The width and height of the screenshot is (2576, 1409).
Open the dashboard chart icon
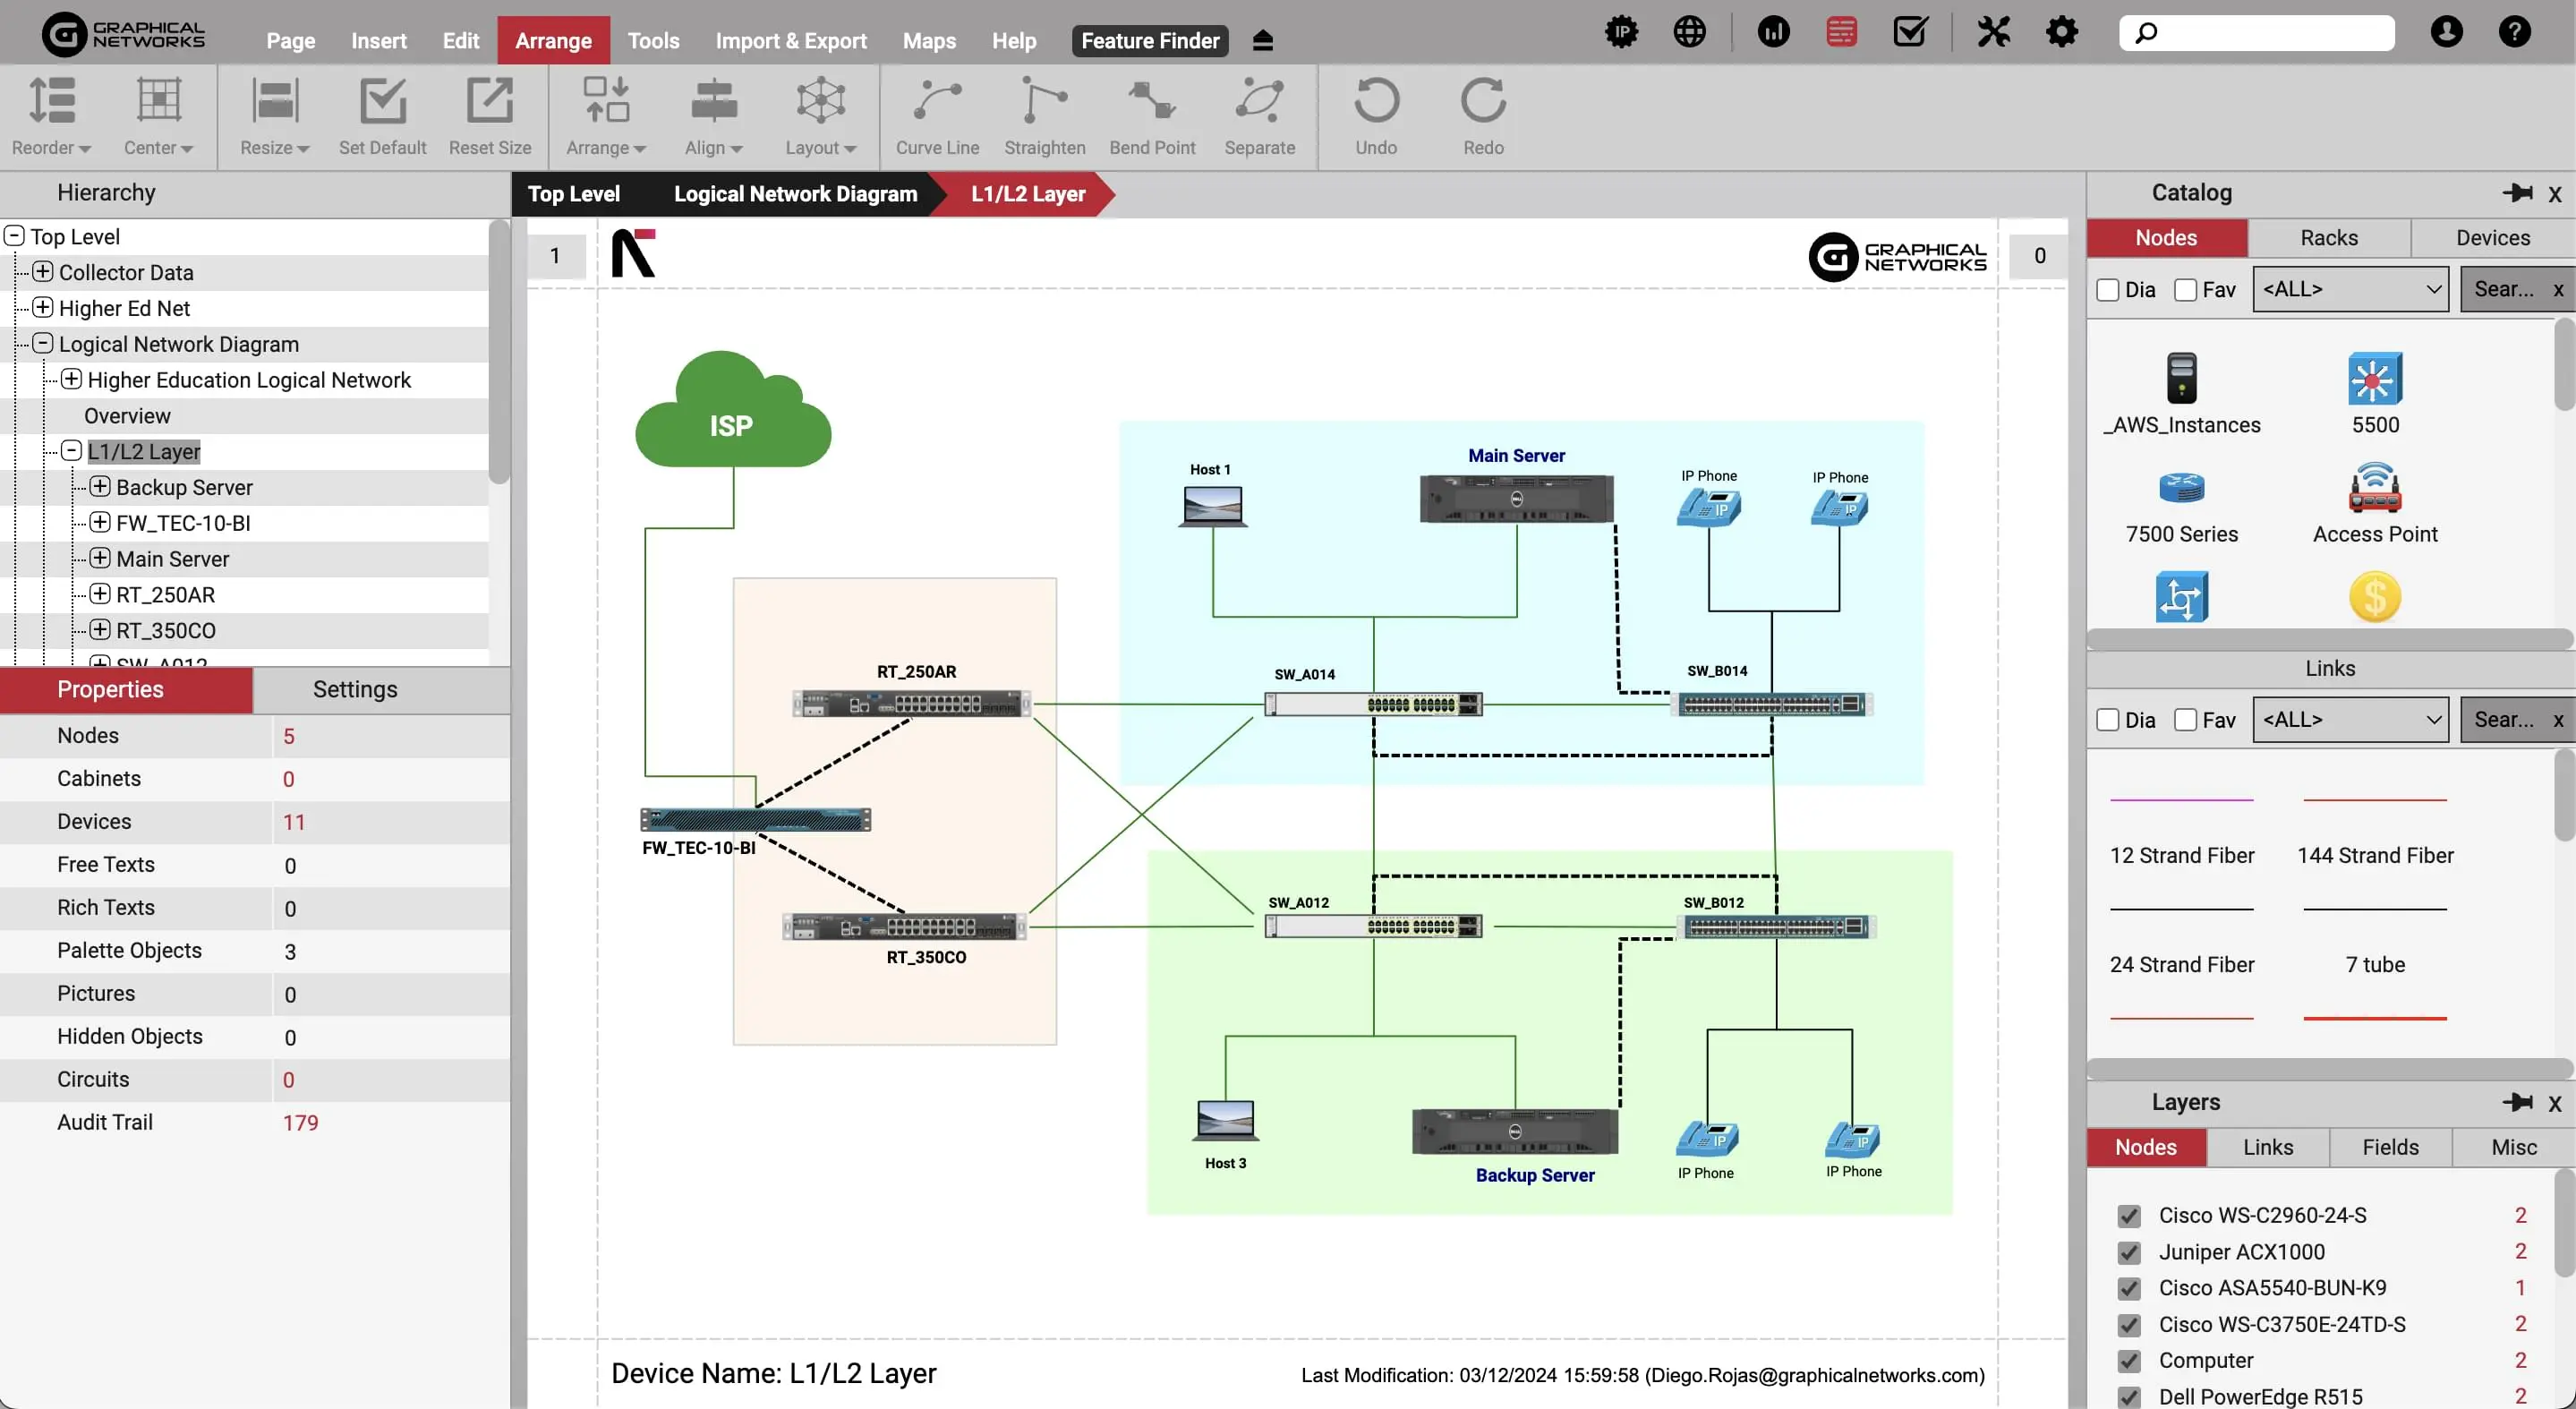click(1774, 33)
